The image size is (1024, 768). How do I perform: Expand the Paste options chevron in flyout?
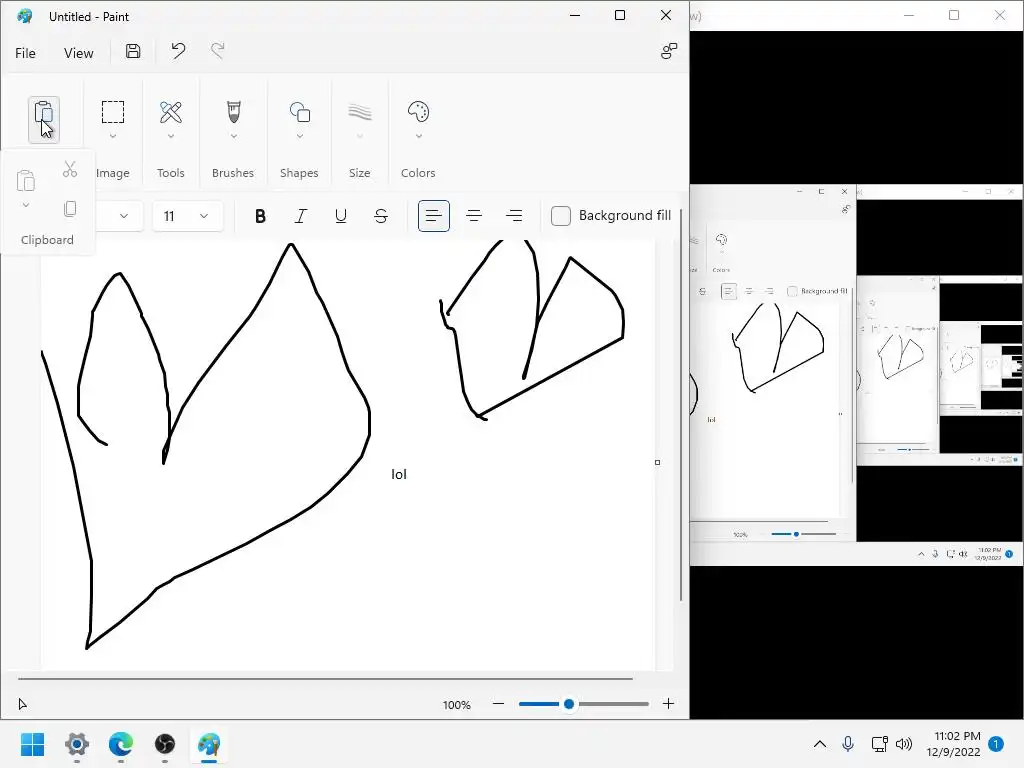(25, 205)
